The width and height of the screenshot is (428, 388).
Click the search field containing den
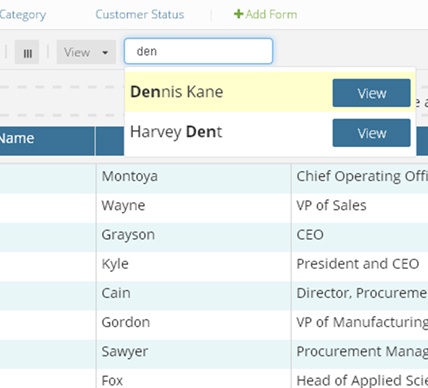199,51
